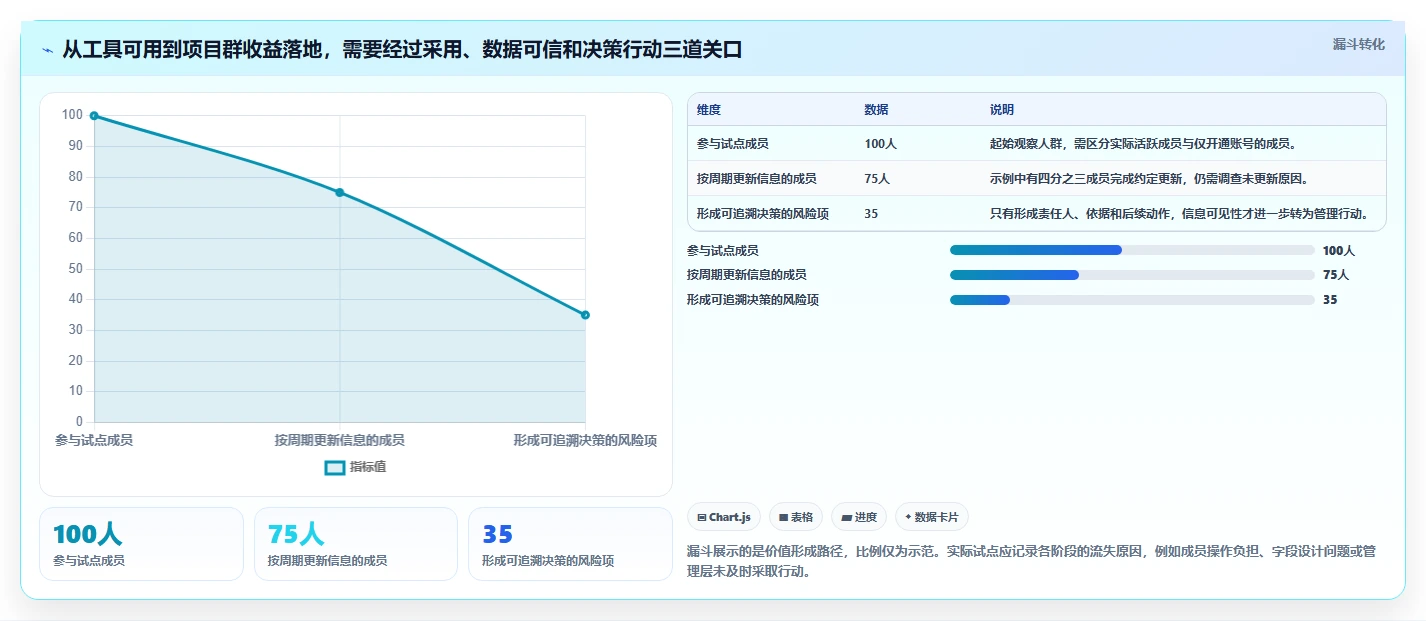1426x621 pixels.
Task: Click the y-axis tick label 50
Action: click(x=75, y=269)
